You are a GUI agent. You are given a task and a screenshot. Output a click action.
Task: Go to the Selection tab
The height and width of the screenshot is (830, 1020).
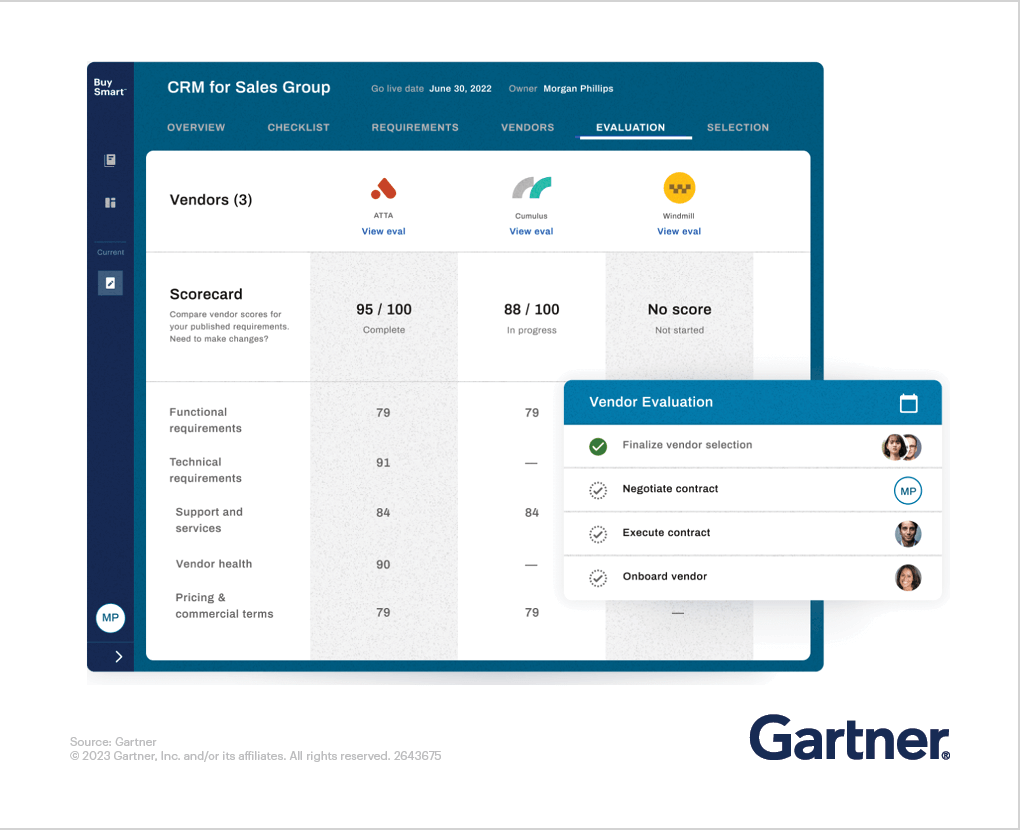738,127
